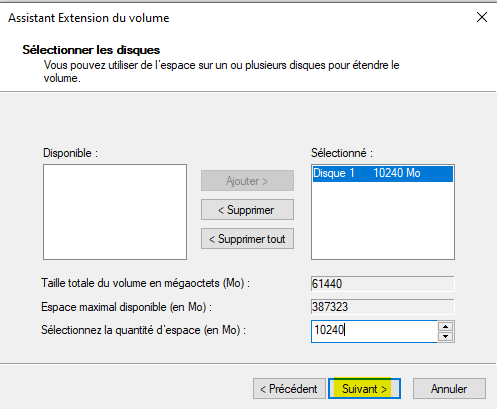Click inside the empty Disponible list box
The width and height of the screenshot is (497, 409).
click(115, 212)
